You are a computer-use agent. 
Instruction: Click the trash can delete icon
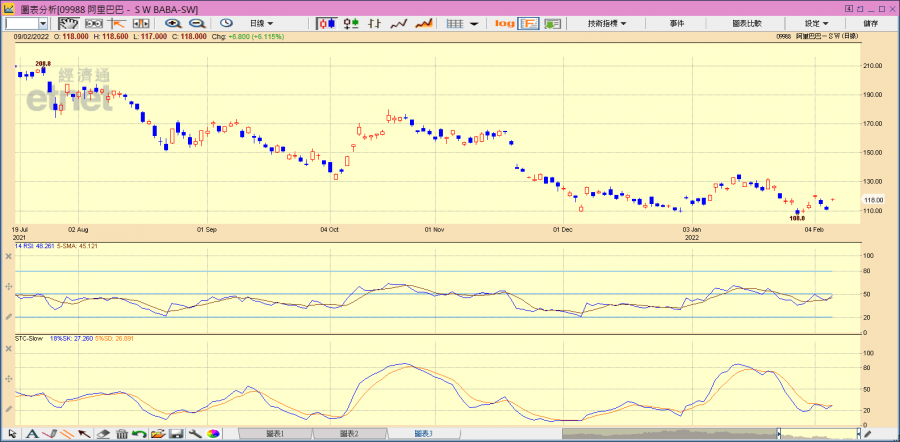(x=121, y=434)
